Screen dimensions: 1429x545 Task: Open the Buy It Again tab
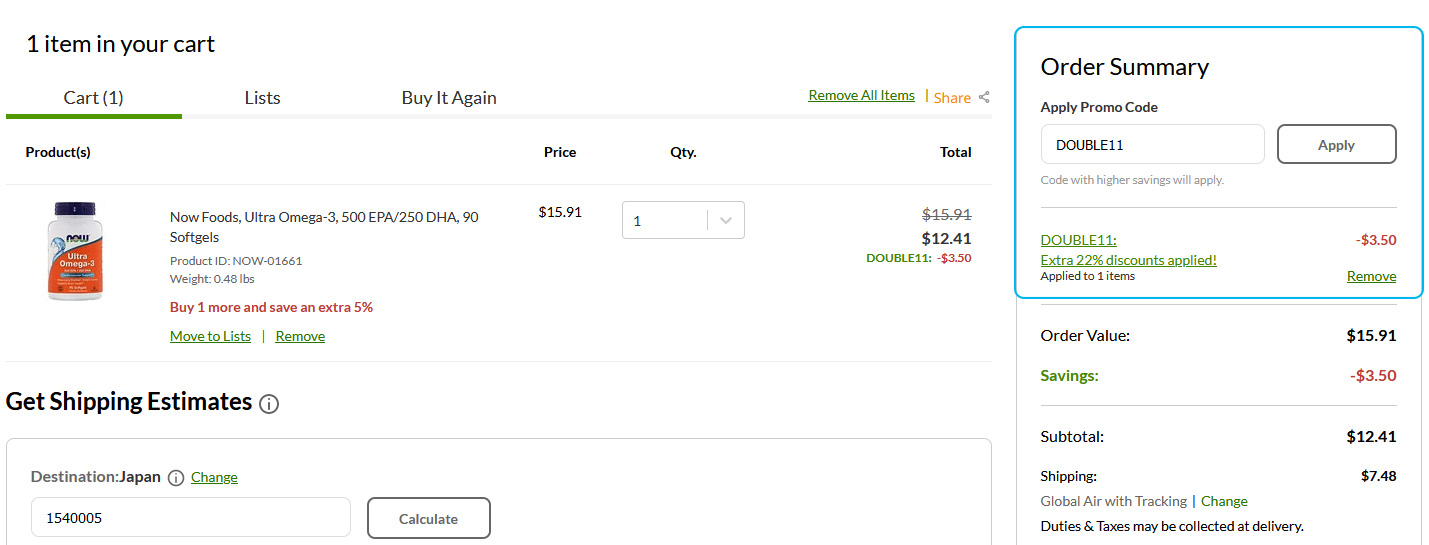[x=449, y=98]
